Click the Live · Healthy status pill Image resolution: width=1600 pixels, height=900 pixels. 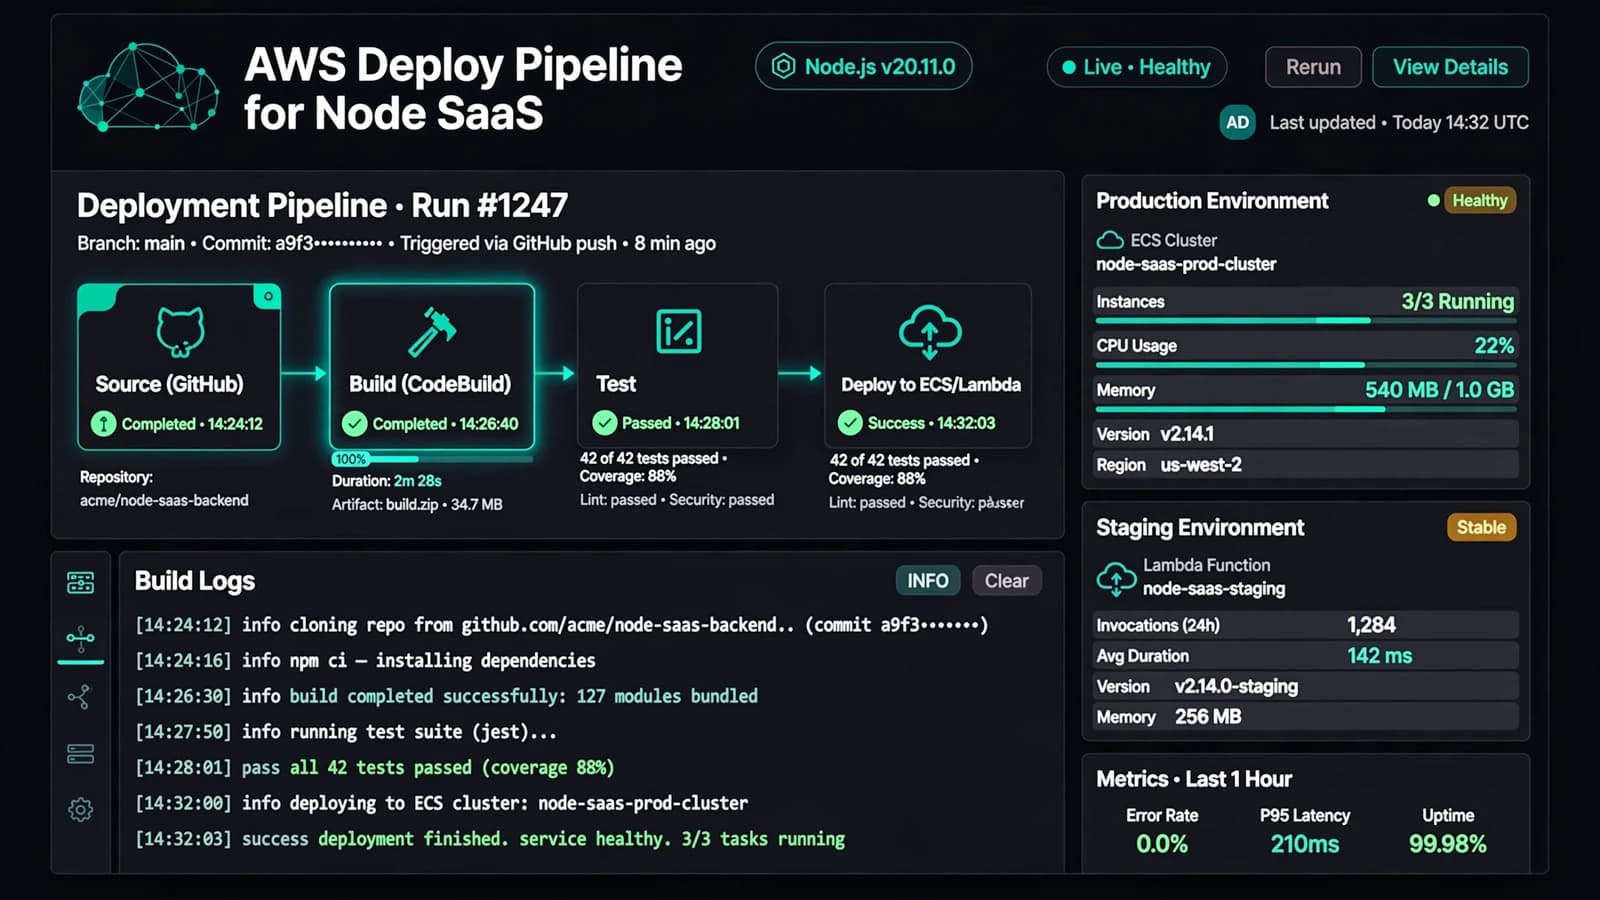(x=1136, y=67)
